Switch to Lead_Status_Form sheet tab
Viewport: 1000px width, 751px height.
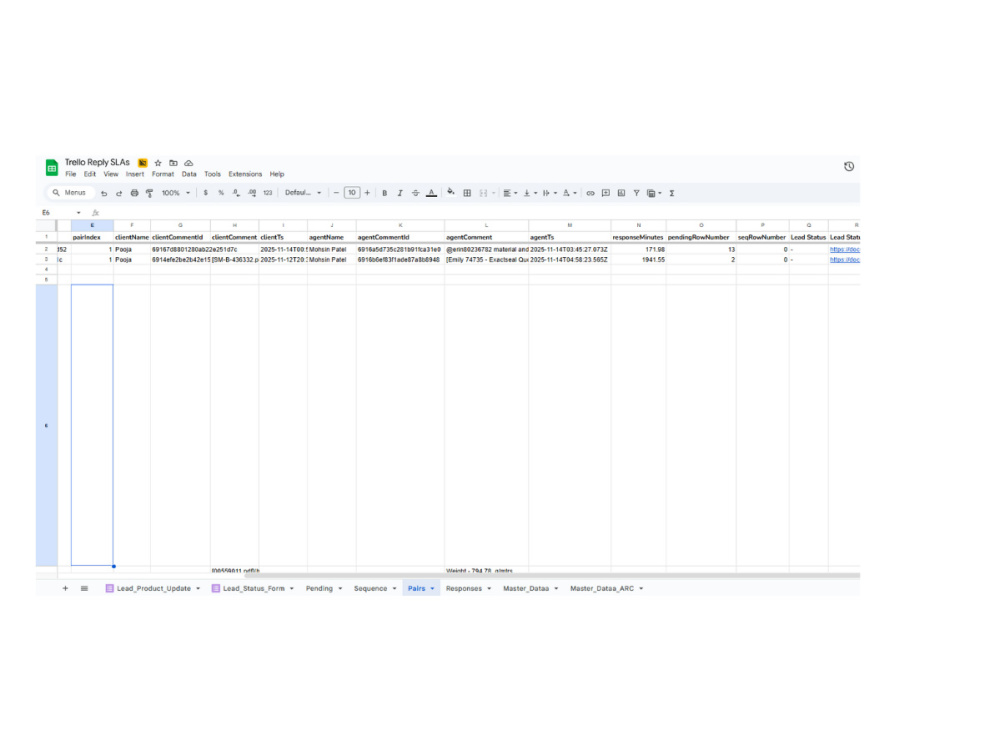(x=253, y=588)
